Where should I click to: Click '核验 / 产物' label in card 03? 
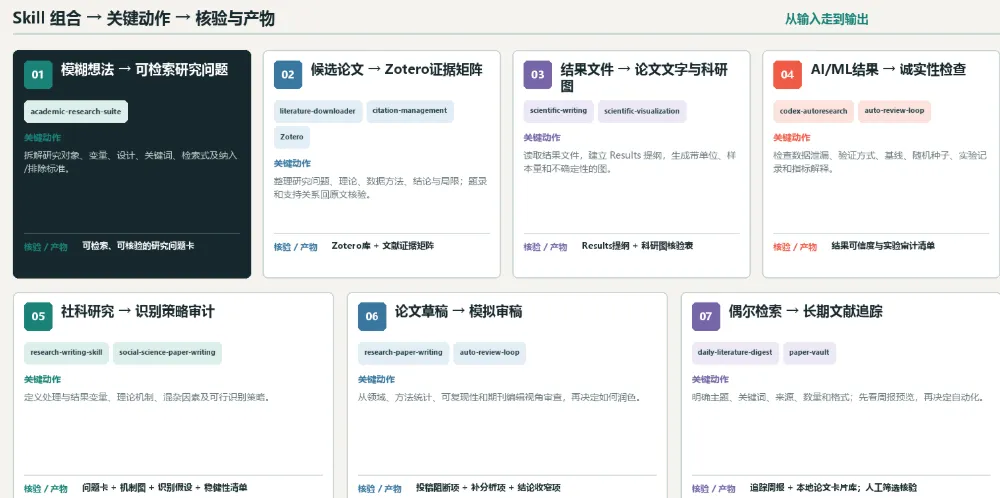pyautogui.click(x=545, y=247)
